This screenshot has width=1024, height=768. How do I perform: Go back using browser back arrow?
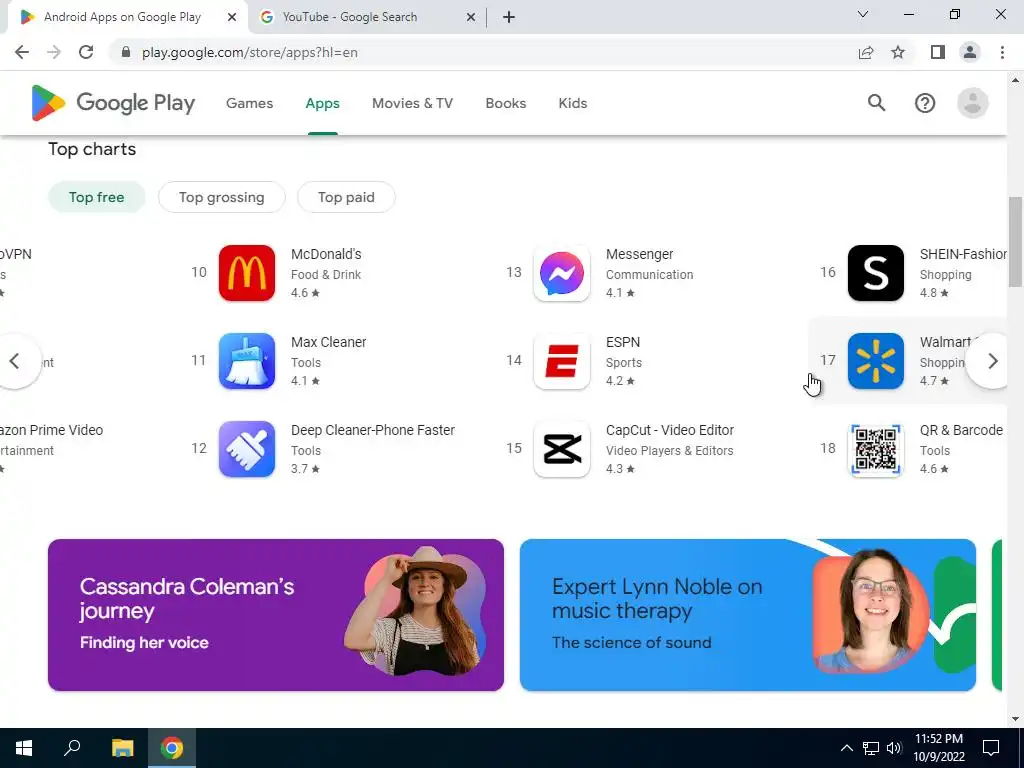[x=22, y=52]
